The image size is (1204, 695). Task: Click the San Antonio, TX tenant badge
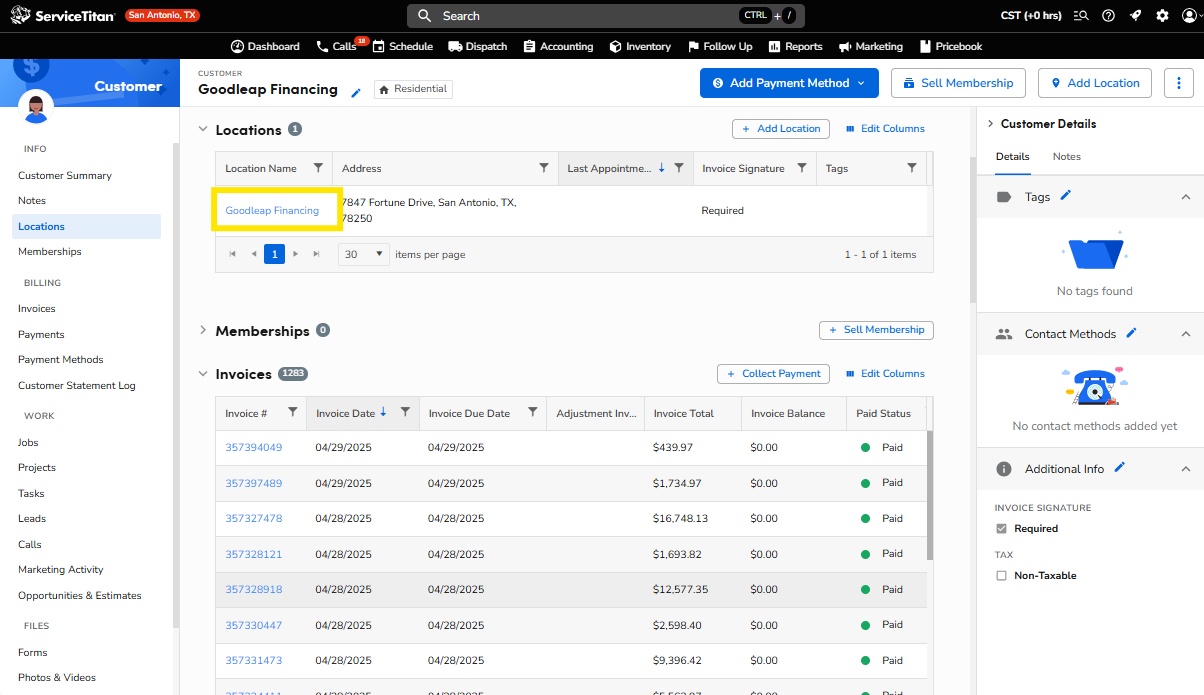162,15
